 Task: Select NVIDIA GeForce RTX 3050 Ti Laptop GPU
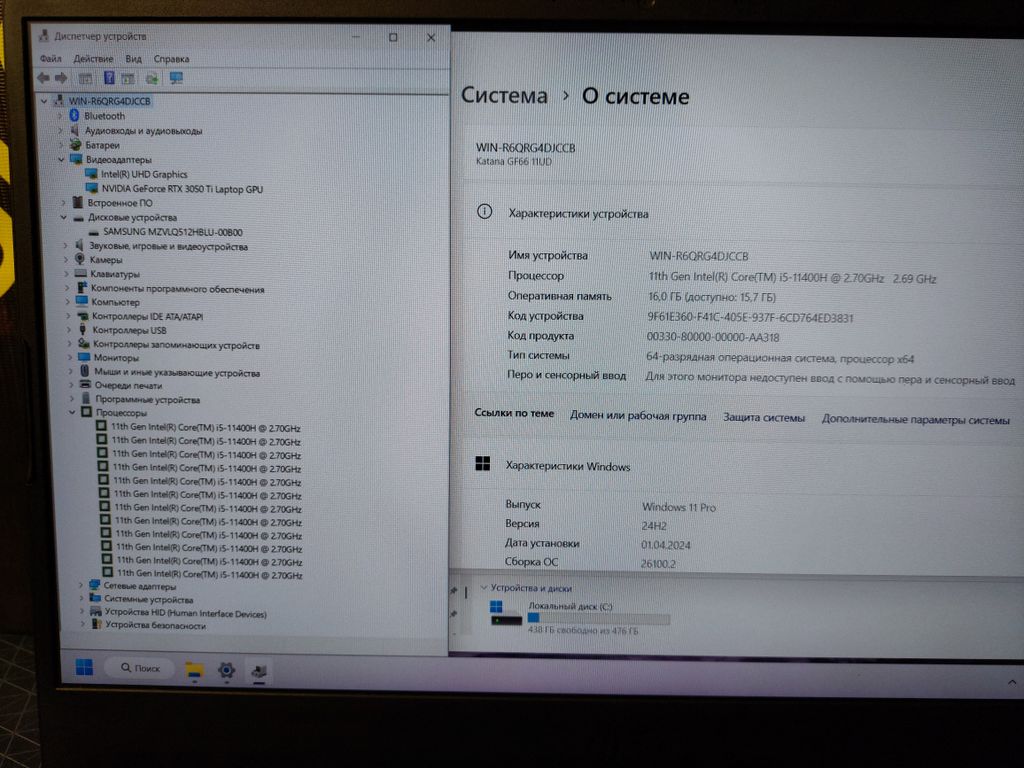coord(182,189)
